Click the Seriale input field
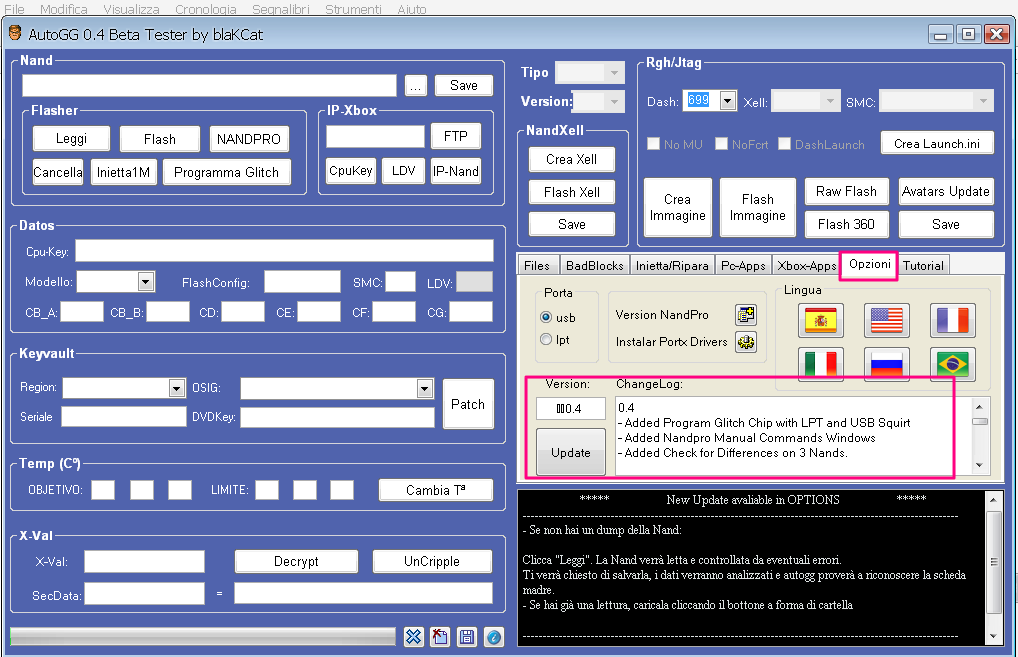This screenshot has width=1018, height=657. [123, 417]
